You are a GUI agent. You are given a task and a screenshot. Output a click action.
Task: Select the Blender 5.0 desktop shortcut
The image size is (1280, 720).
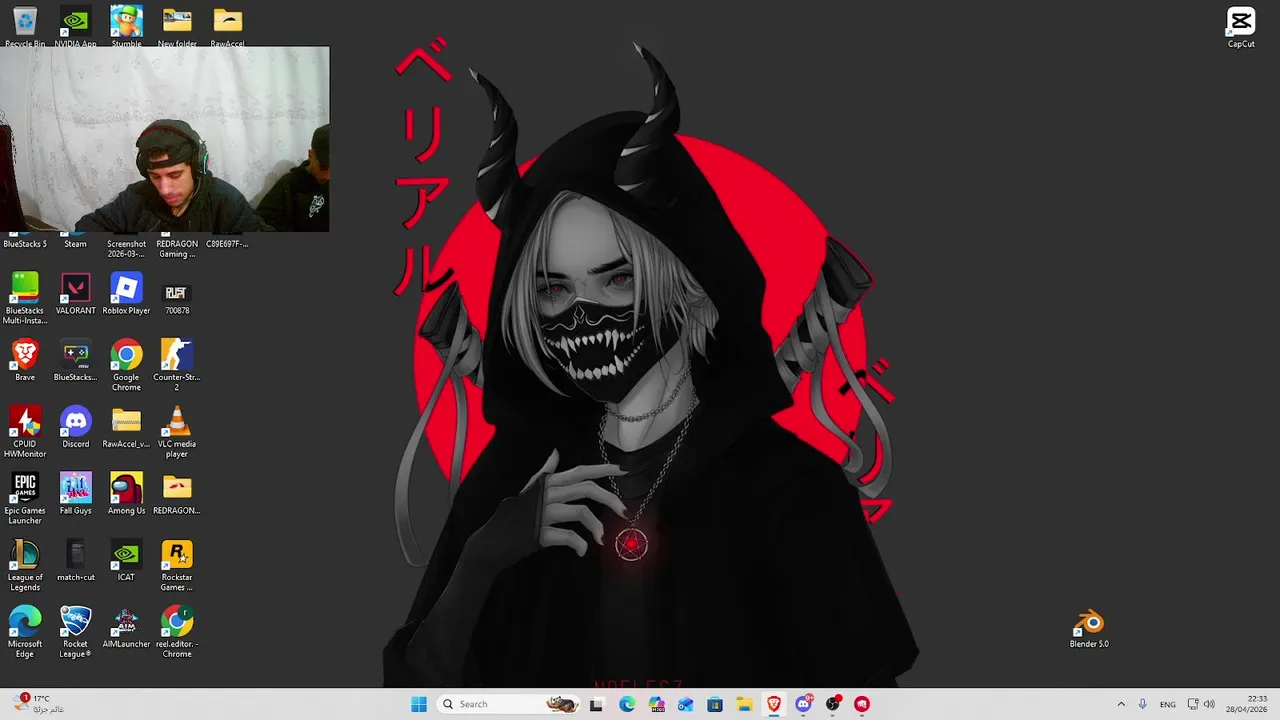pos(1089,629)
